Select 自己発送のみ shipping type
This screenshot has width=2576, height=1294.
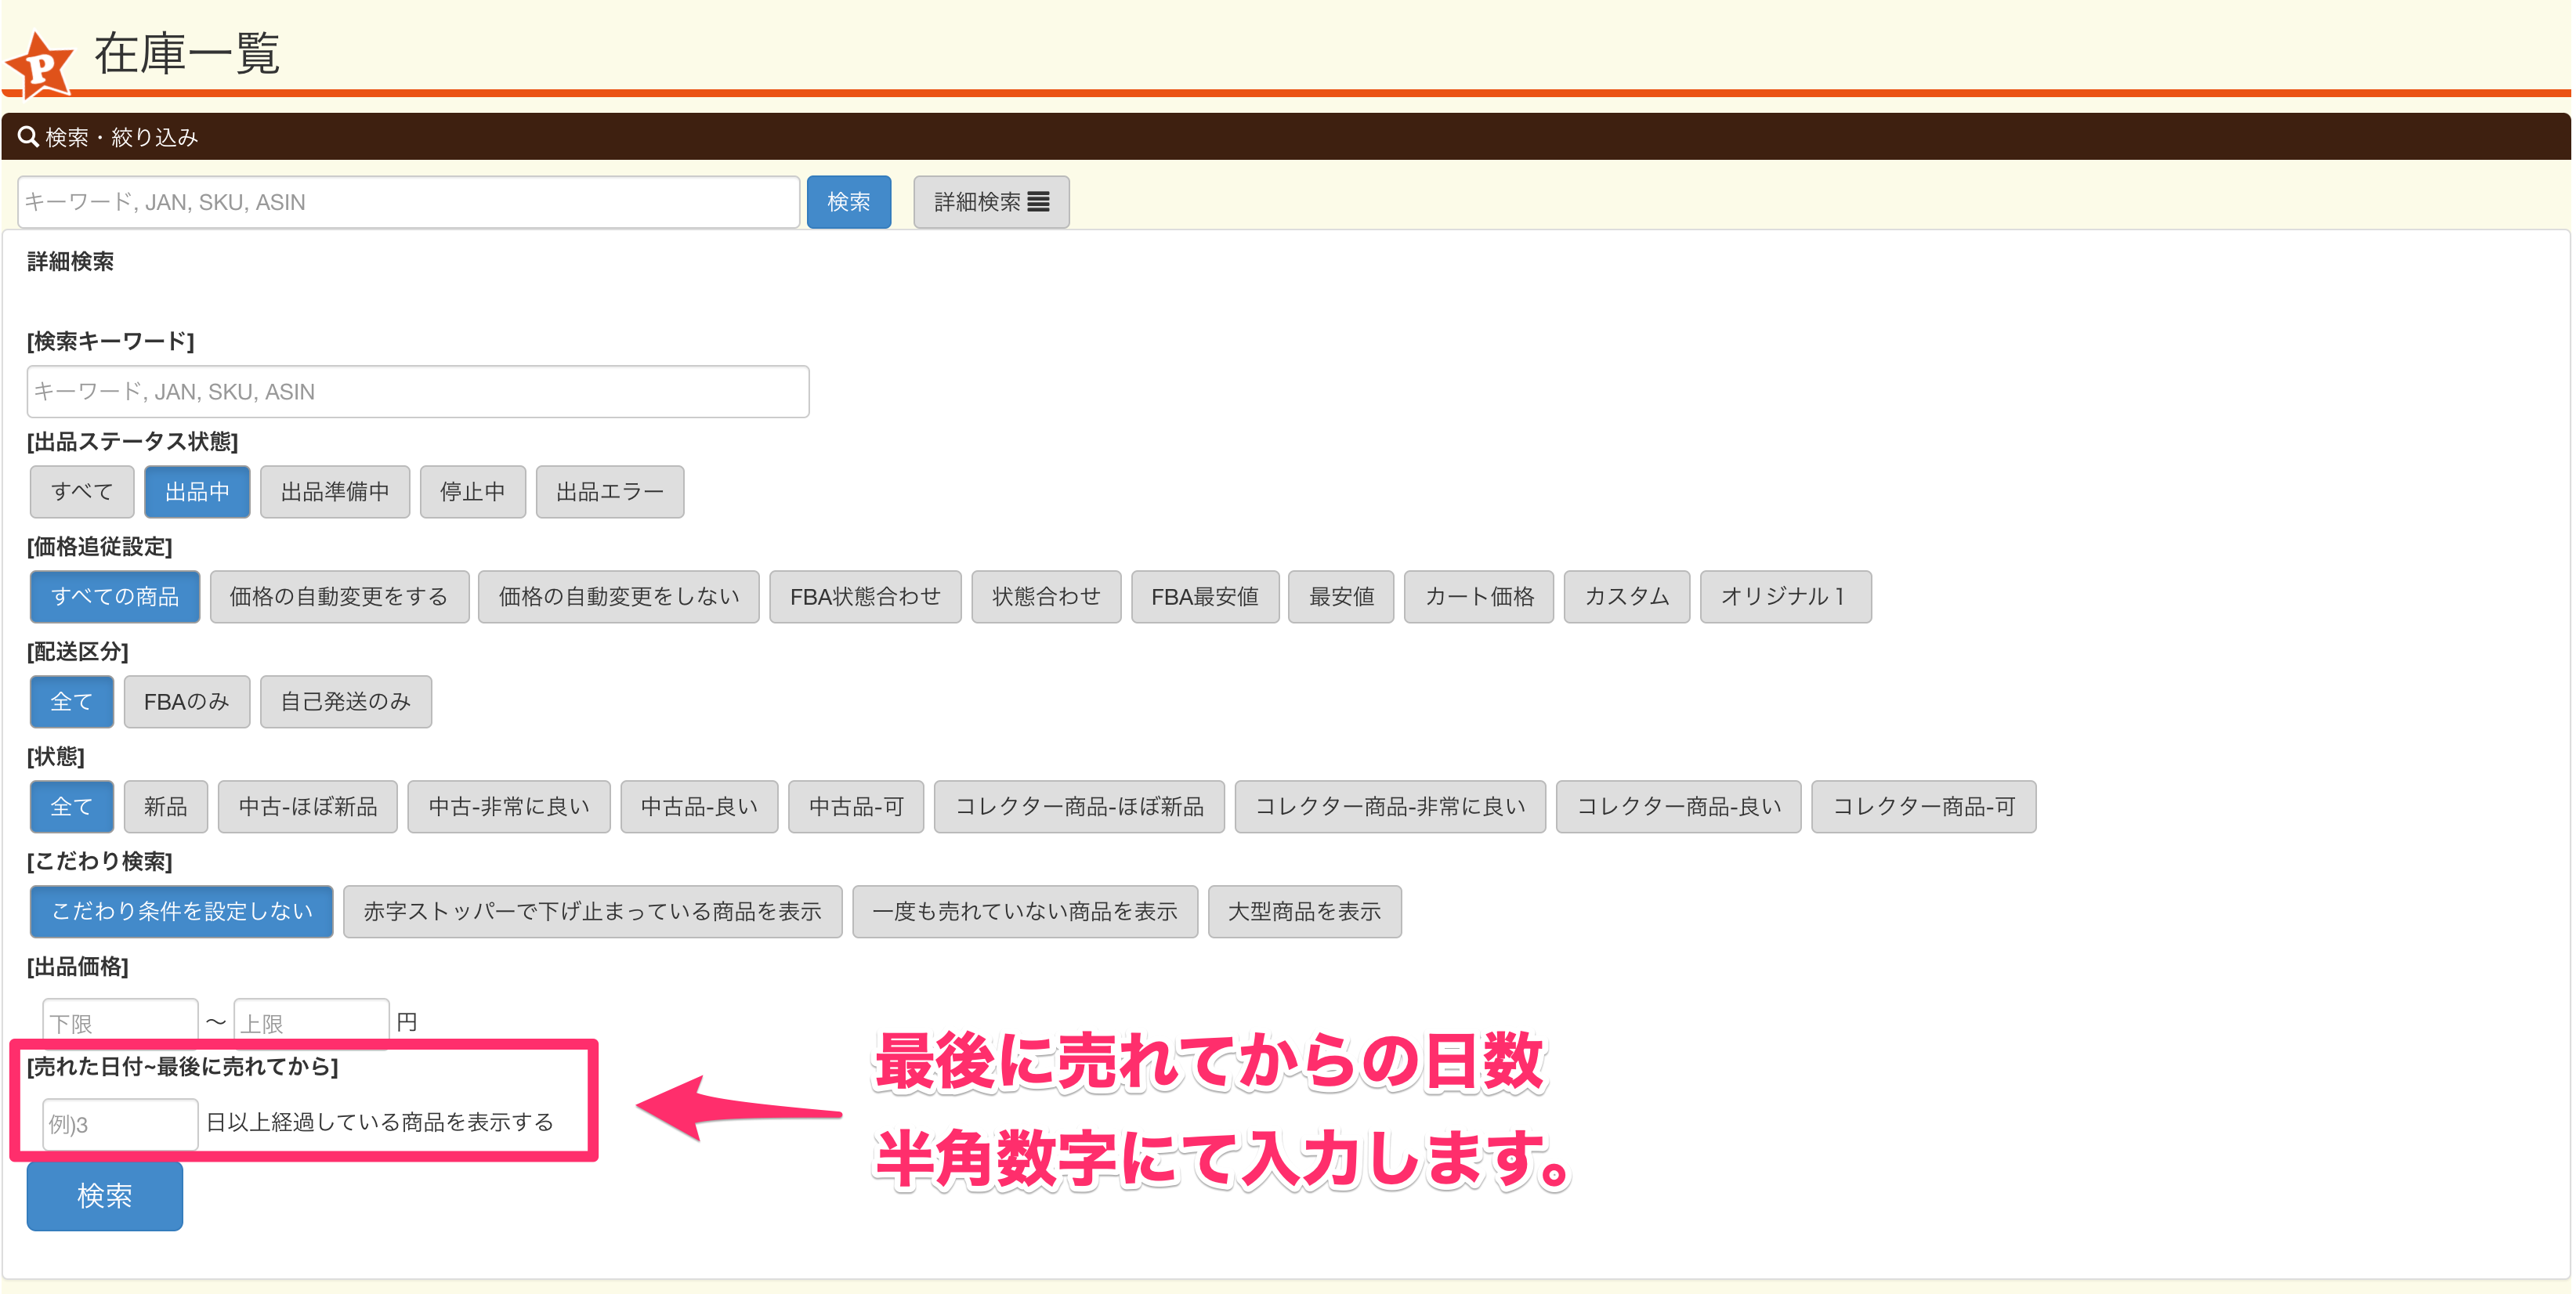pyautogui.click(x=346, y=702)
